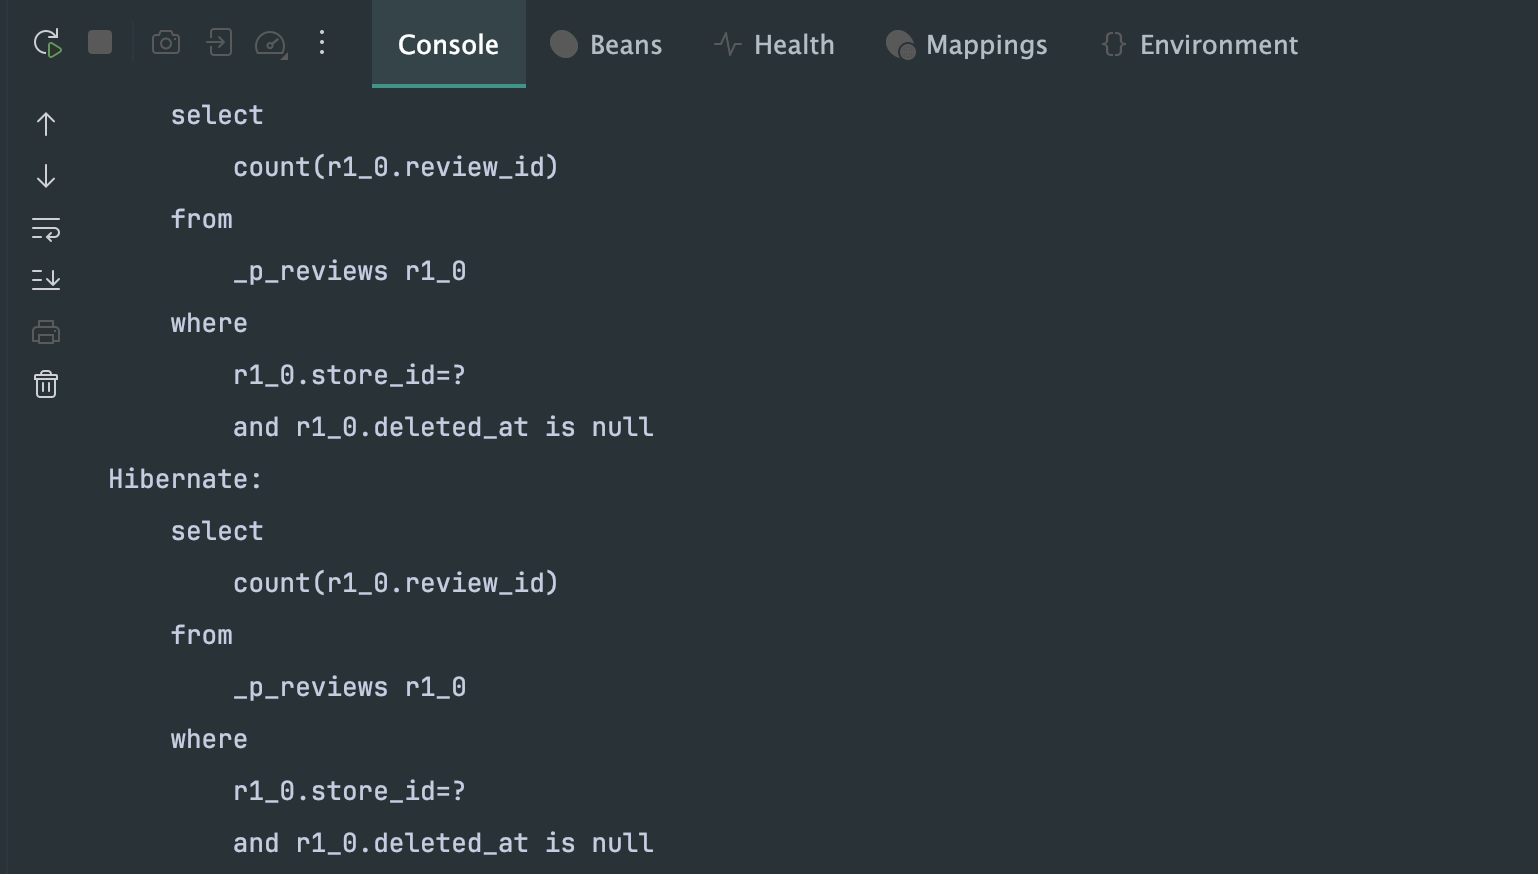Open the Environment tab
Image resolution: width=1538 pixels, height=874 pixels.
tap(1199, 44)
